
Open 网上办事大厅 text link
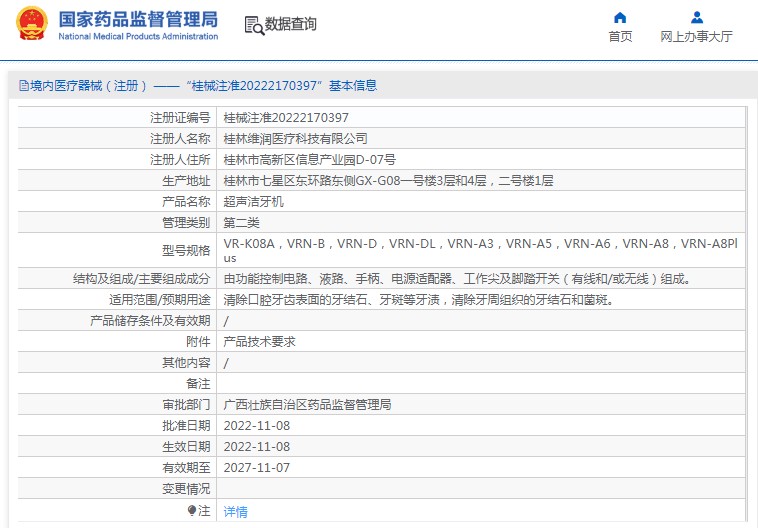pos(697,36)
